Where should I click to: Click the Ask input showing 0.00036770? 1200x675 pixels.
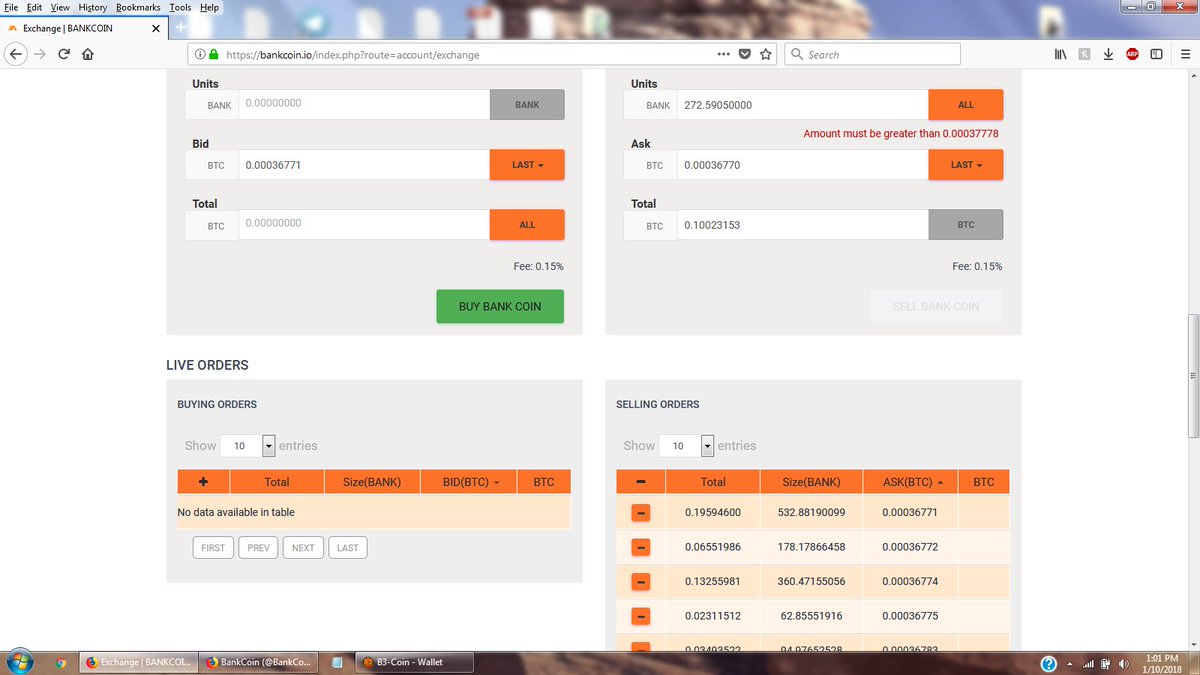click(803, 165)
